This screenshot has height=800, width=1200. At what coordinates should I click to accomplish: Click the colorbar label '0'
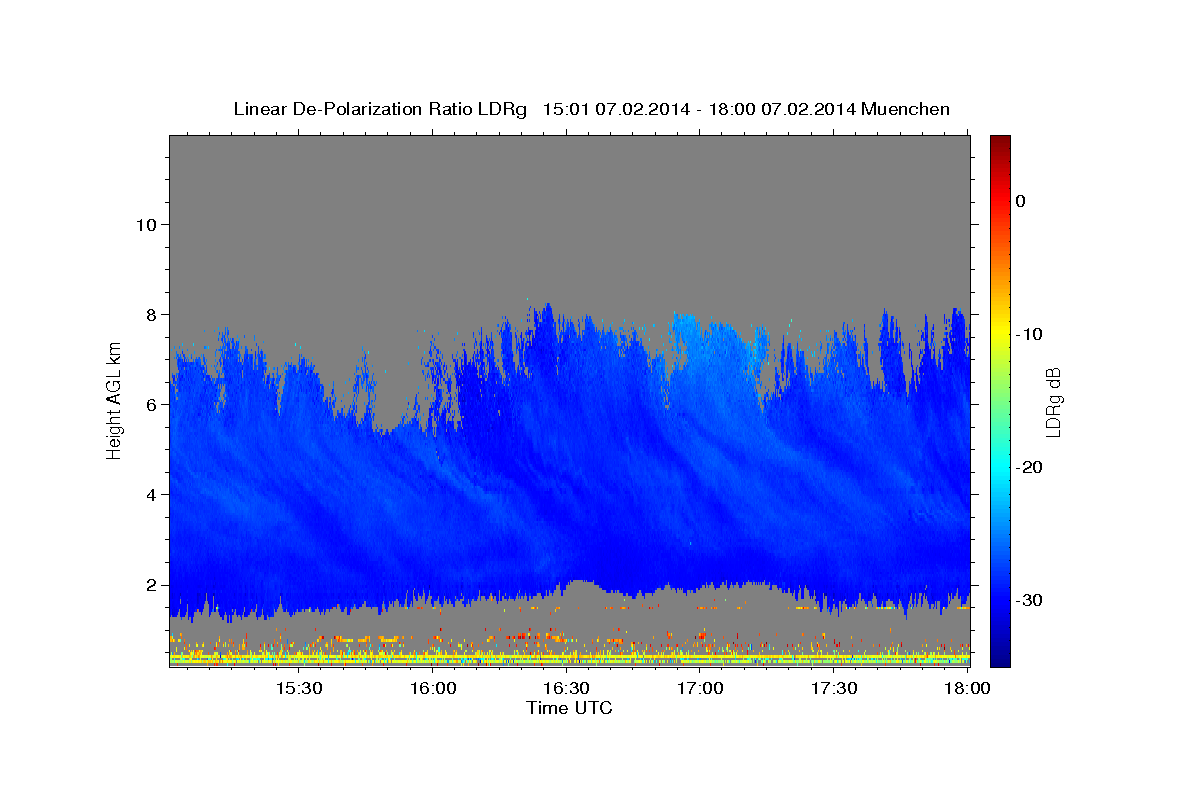click(1021, 201)
